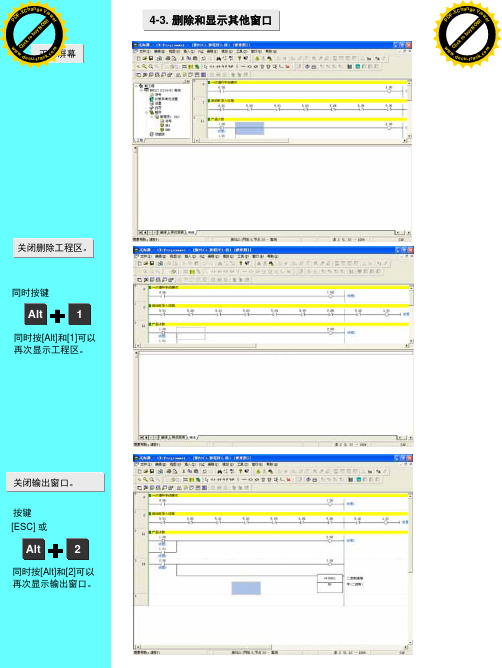Open 插入 menu in middle screenshot
502x668 pixels.
190,256
